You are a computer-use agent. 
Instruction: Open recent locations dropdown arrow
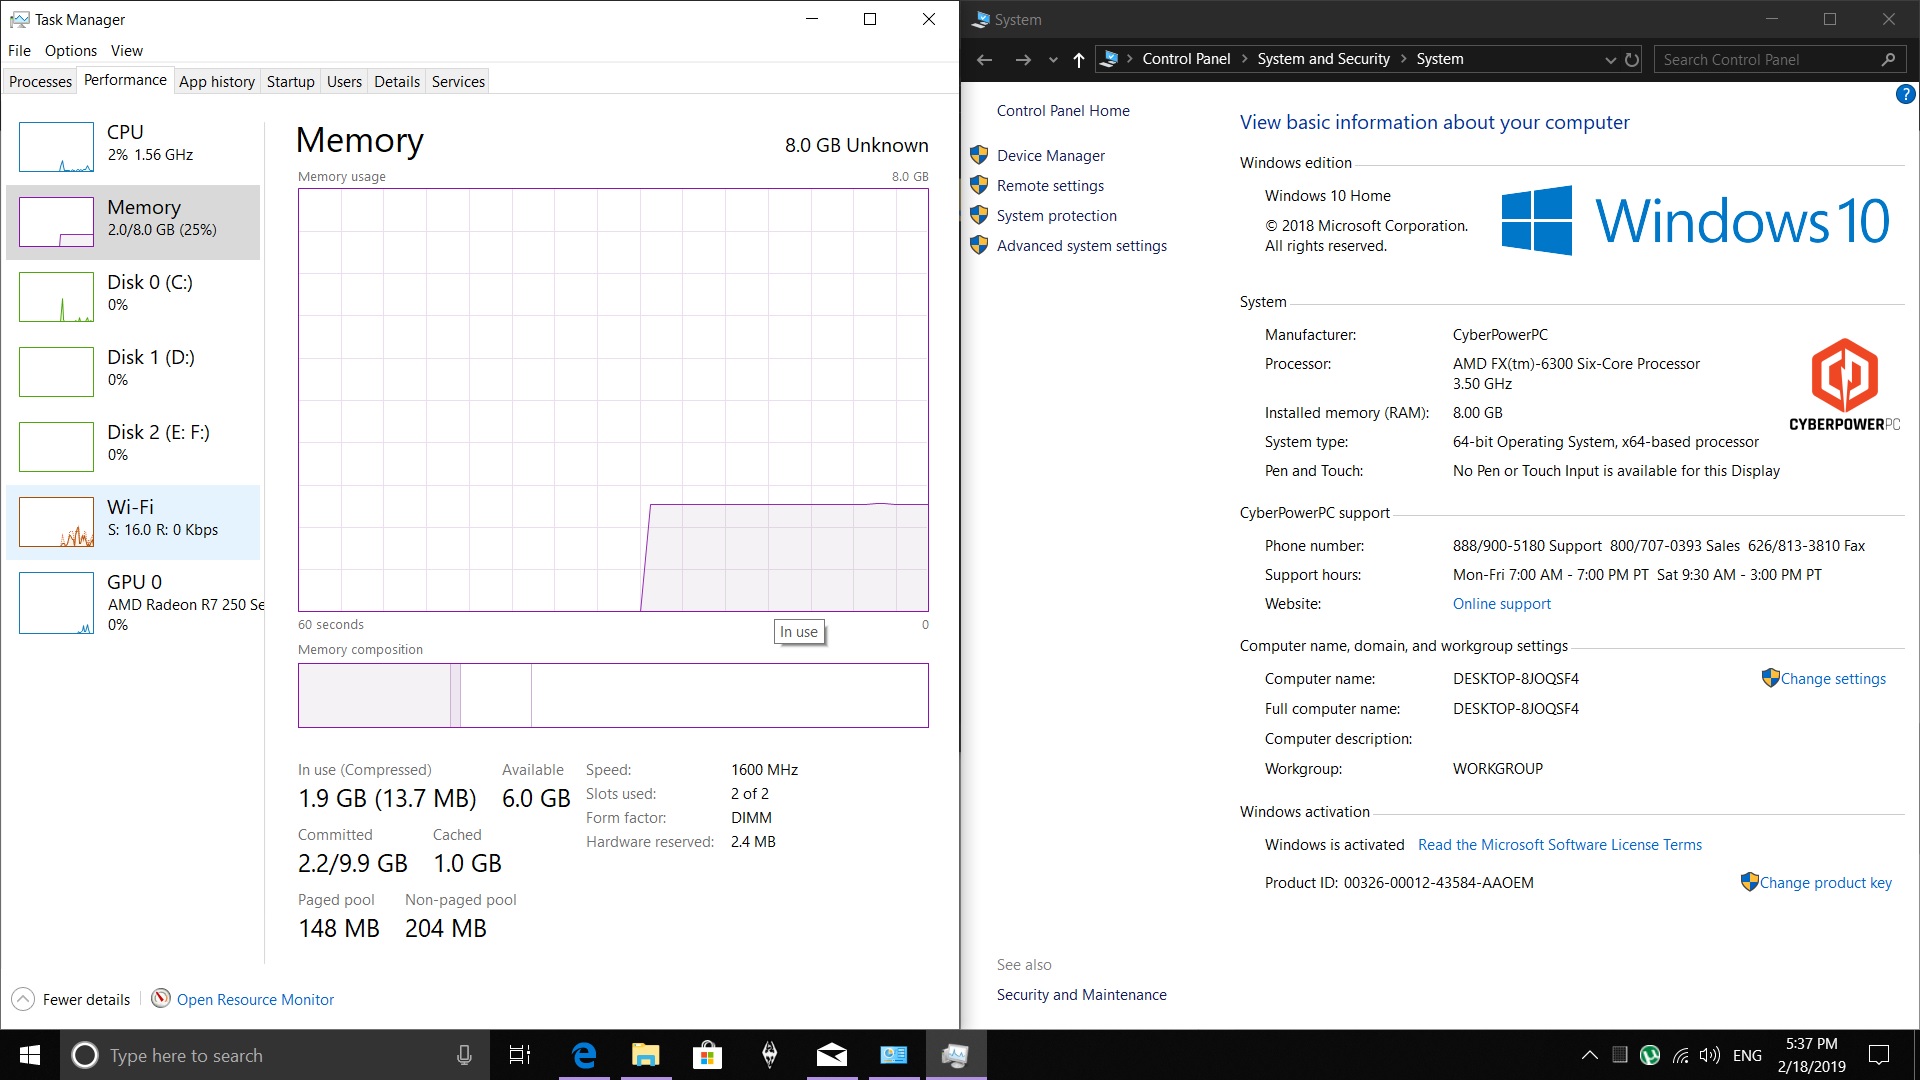coord(1053,60)
